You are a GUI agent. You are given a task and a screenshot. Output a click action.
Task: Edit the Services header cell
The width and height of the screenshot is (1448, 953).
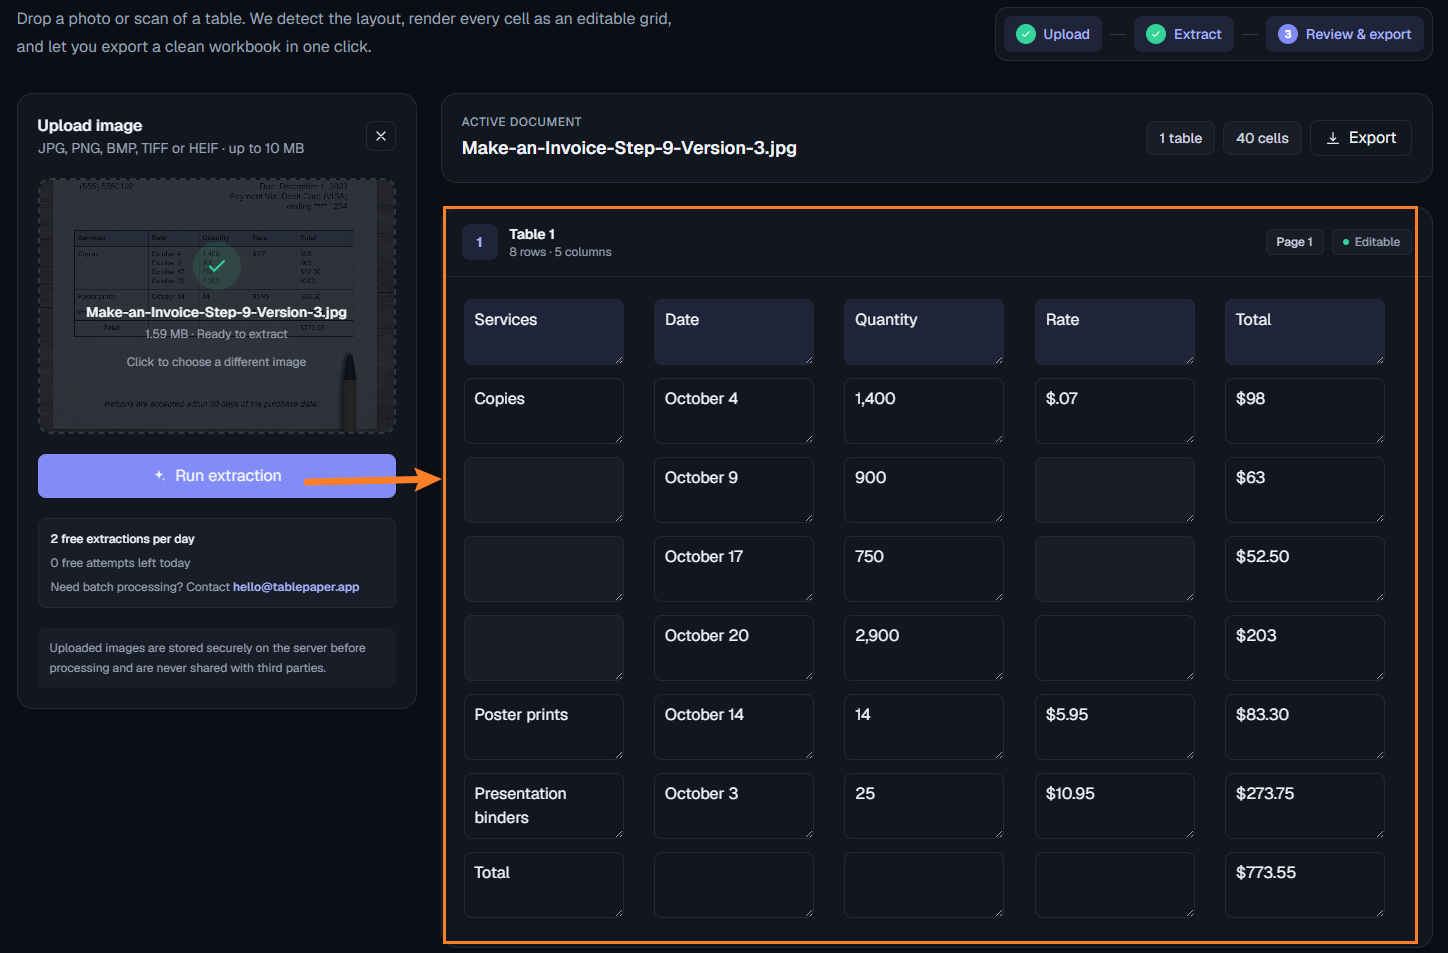tap(544, 332)
